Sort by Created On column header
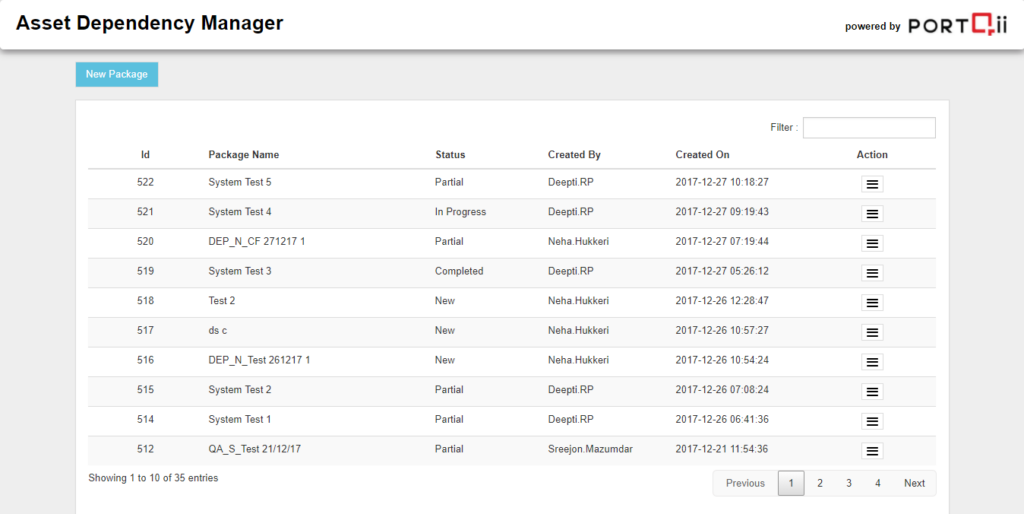1024x514 pixels. 702,155
